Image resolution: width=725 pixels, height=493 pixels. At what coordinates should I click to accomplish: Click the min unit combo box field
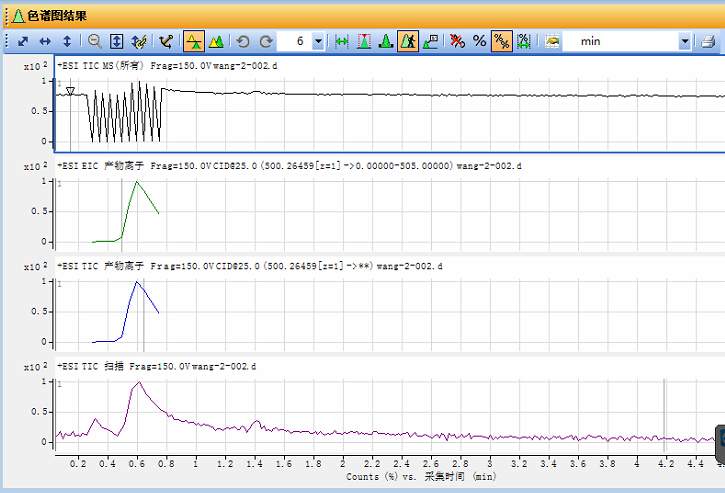click(x=620, y=41)
